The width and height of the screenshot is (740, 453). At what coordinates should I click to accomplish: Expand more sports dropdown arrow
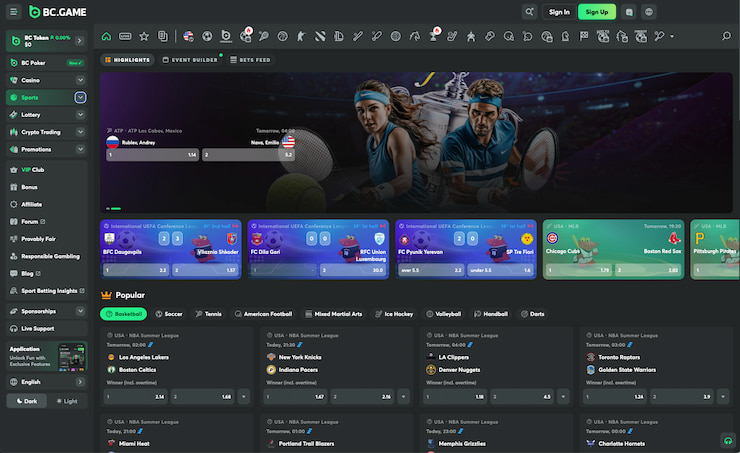point(672,36)
